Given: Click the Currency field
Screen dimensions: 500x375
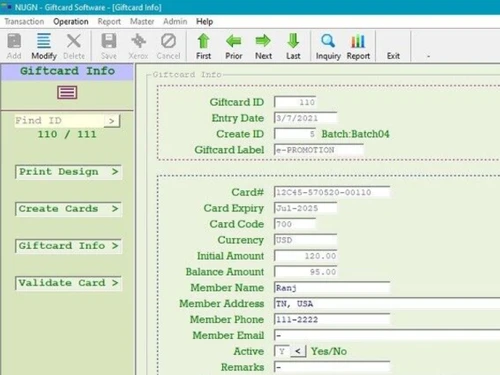Looking at the screenshot, I should (305, 240).
